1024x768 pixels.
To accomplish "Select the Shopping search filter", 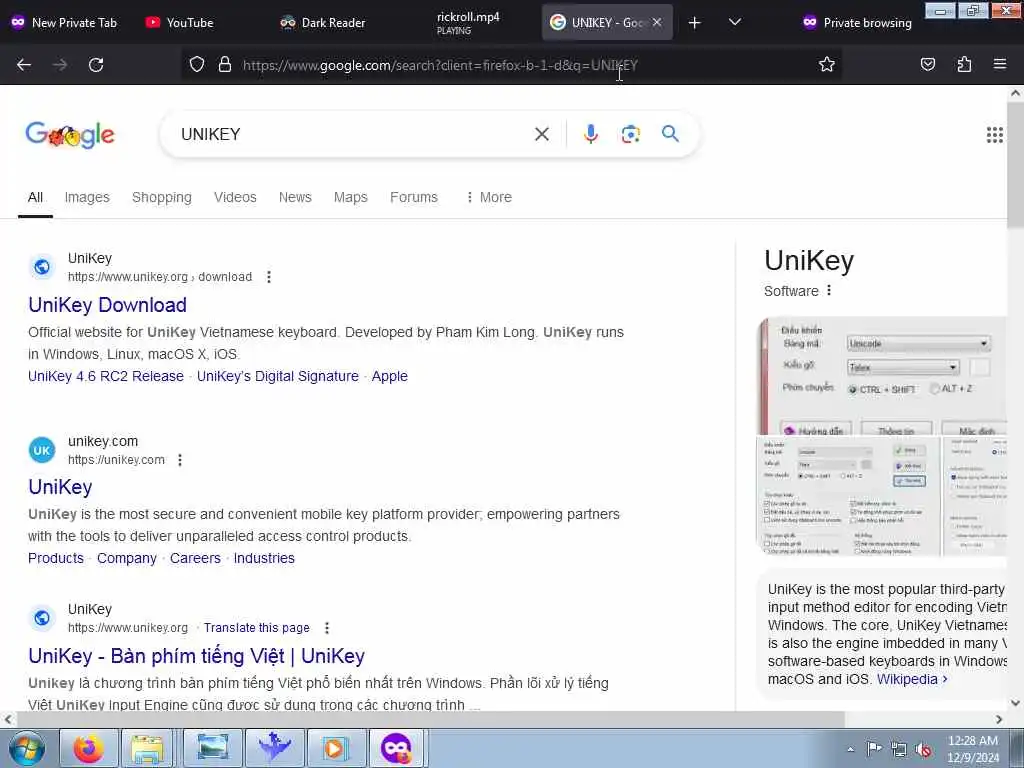I will coord(162,197).
